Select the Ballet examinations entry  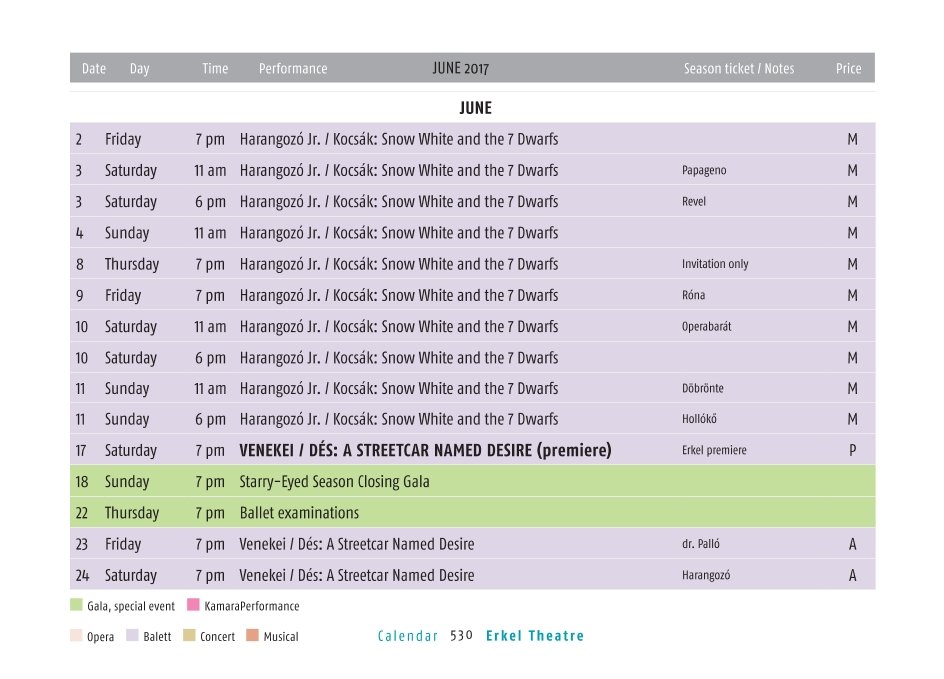(299, 513)
